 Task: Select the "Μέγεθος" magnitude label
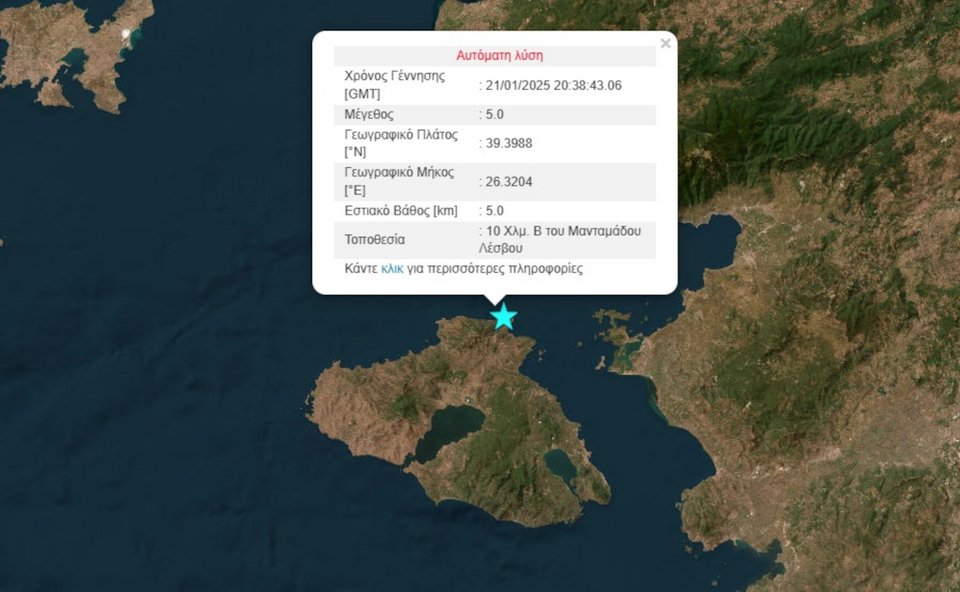(x=371, y=114)
